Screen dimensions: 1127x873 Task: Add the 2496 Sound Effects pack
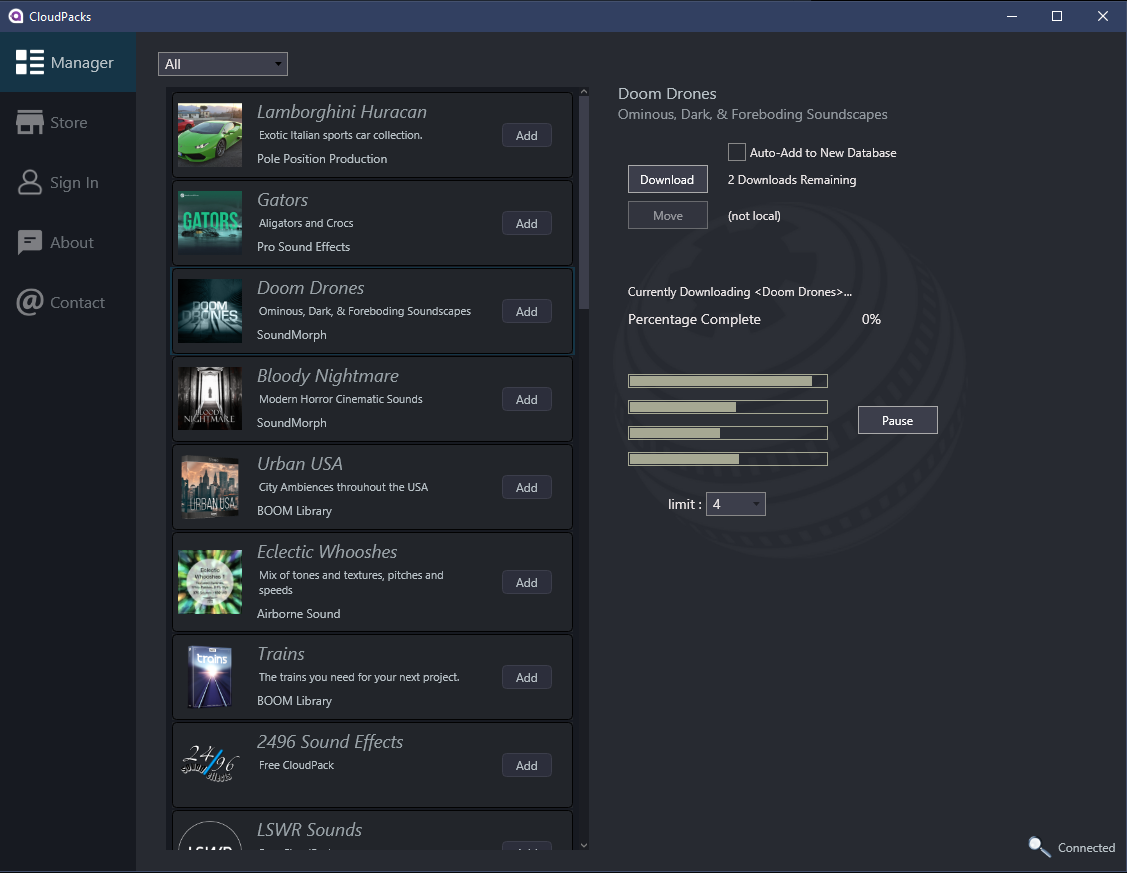(x=527, y=765)
